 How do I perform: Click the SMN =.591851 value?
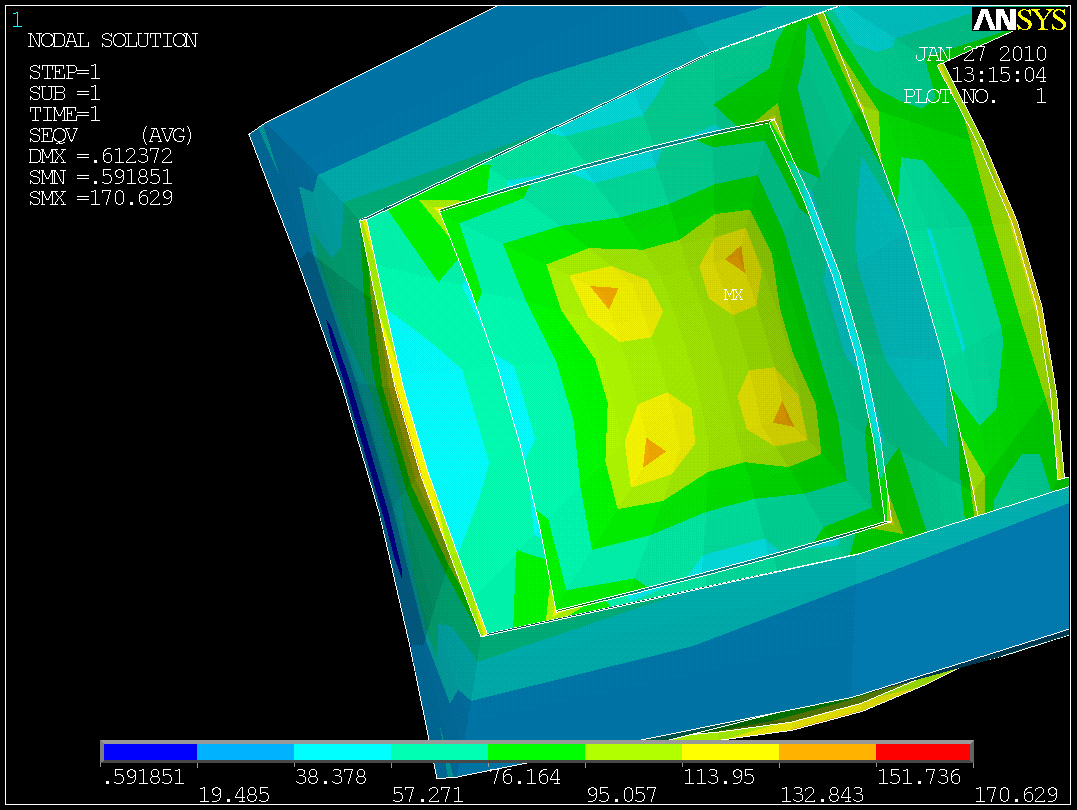(100, 177)
